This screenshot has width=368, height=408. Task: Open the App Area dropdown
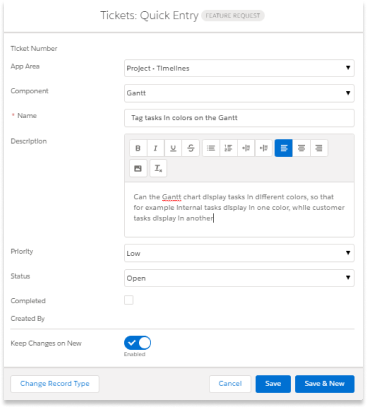(x=239, y=68)
